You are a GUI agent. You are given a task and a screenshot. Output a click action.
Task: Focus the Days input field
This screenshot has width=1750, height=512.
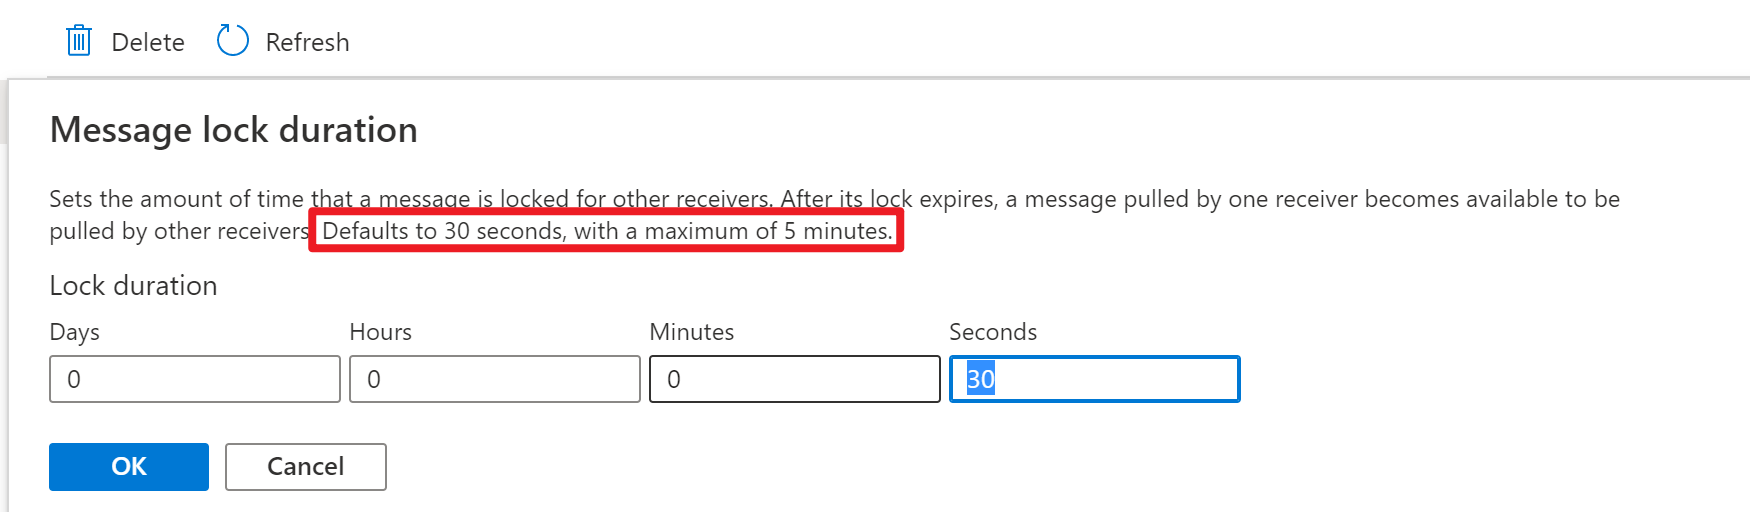(195, 379)
